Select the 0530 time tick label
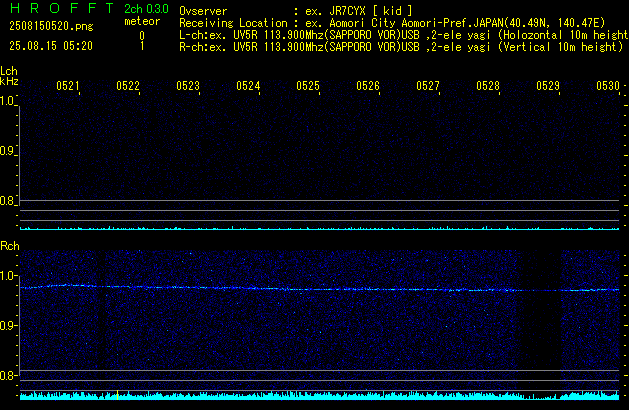Image resolution: width=629 pixels, height=410 pixels. pos(608,86)
